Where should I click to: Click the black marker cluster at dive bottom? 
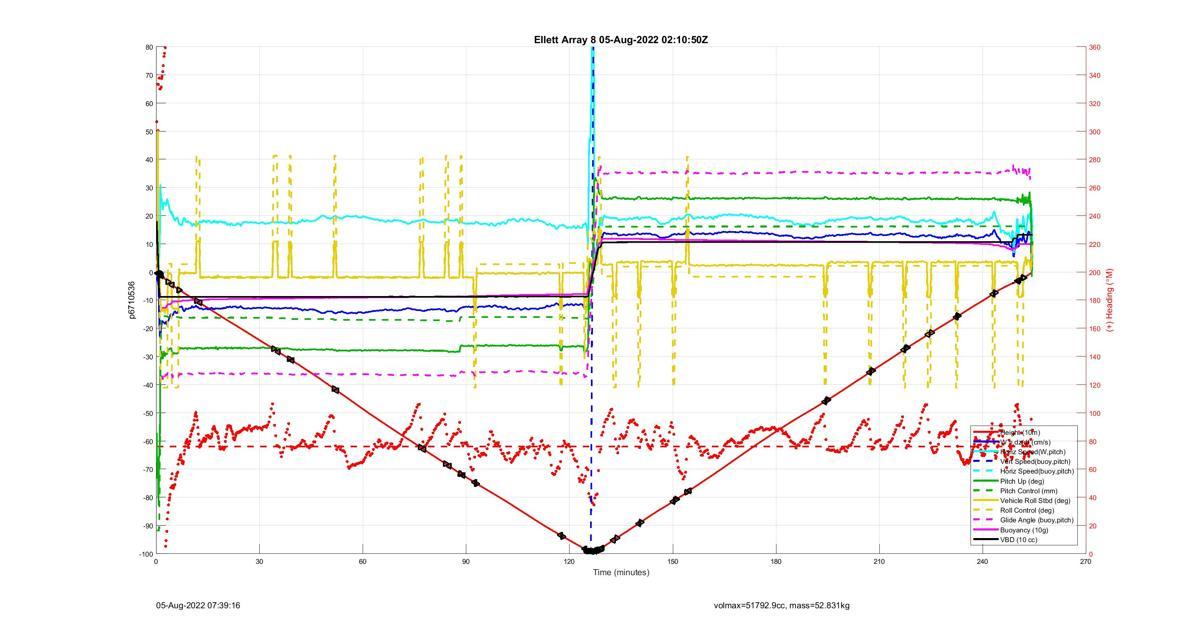[593, 550]
